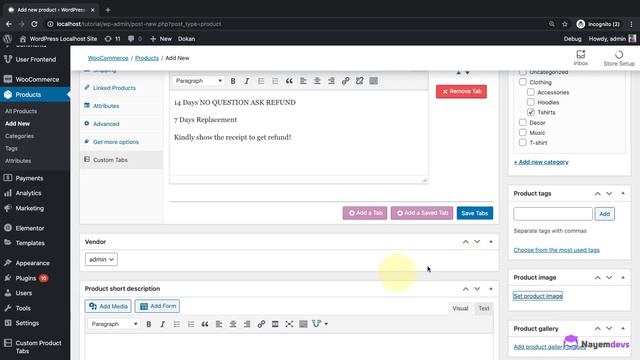Switch short description to Visual tab
The width and height of the screenshot is (640, 360).
coord(460,309)
